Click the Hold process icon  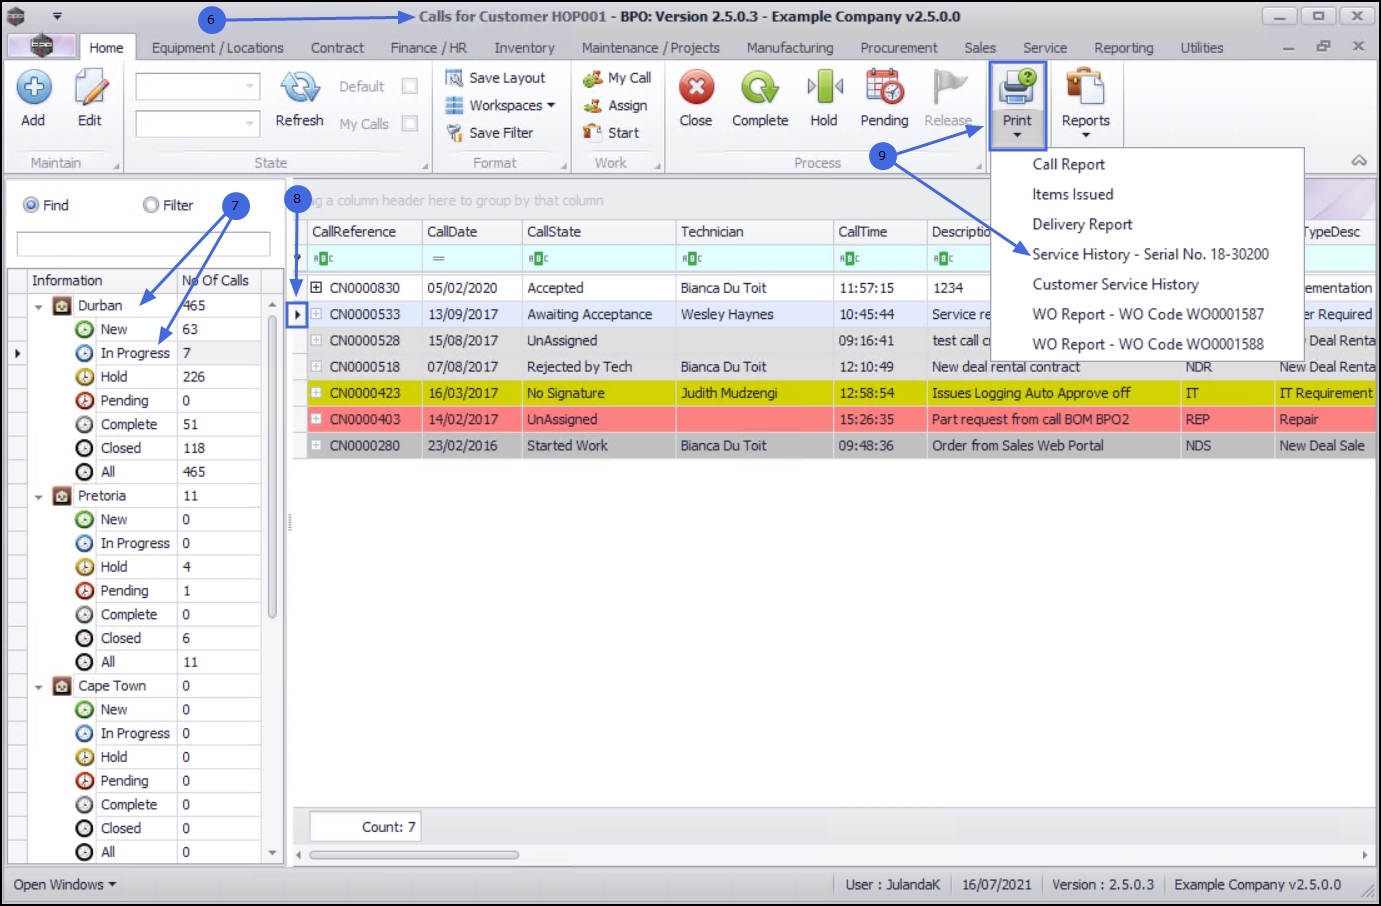(x=824, y=88)
